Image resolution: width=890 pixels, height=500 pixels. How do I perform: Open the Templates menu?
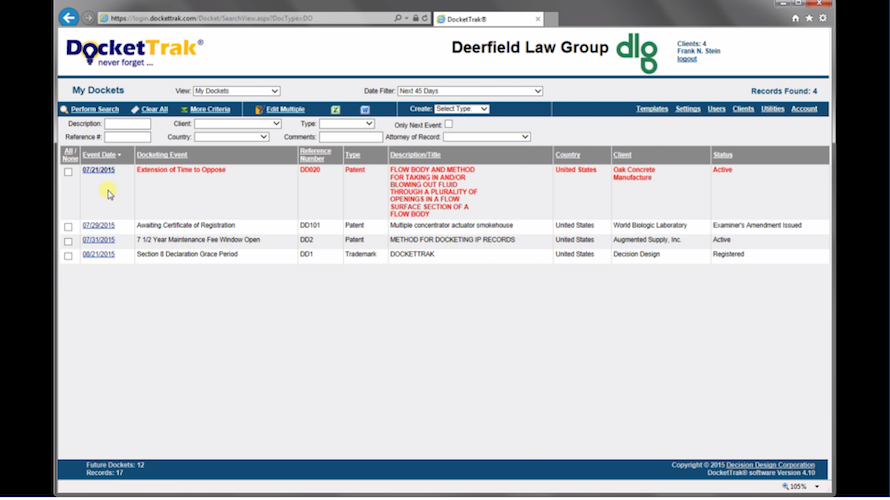pos(652,109)
